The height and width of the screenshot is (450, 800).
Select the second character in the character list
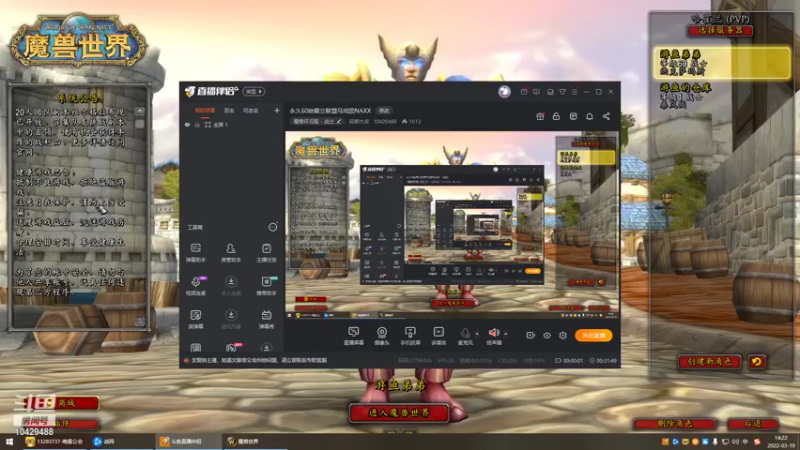tap(722, 96)
